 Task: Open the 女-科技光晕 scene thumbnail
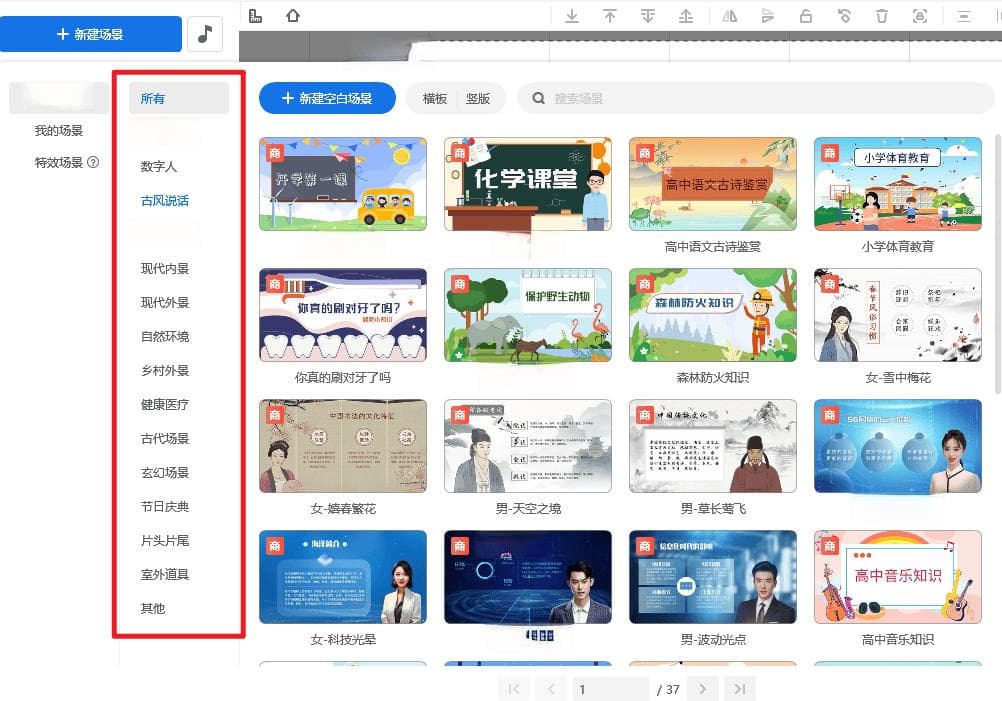click(x=343, y=577)
